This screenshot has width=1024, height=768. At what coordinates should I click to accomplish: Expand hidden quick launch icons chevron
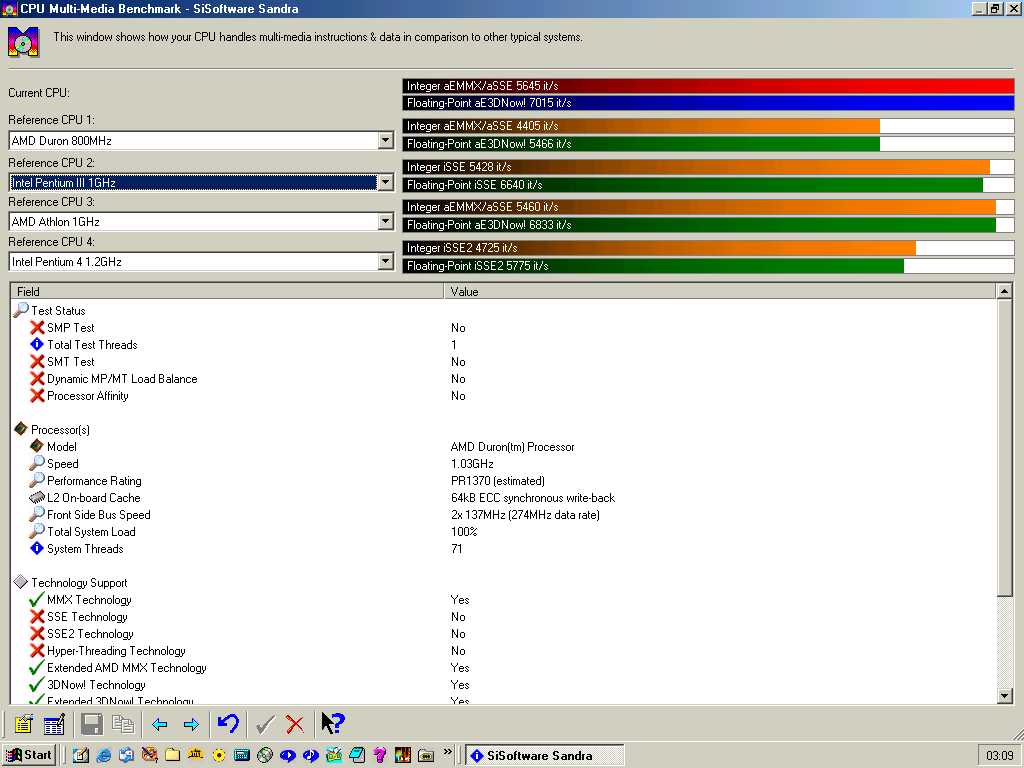click(x=447, y=752)
